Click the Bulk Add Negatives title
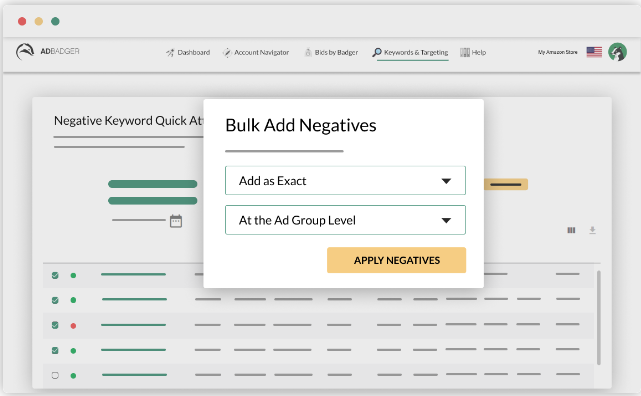Viewport: 641px width, 396px height. point(301,125)
